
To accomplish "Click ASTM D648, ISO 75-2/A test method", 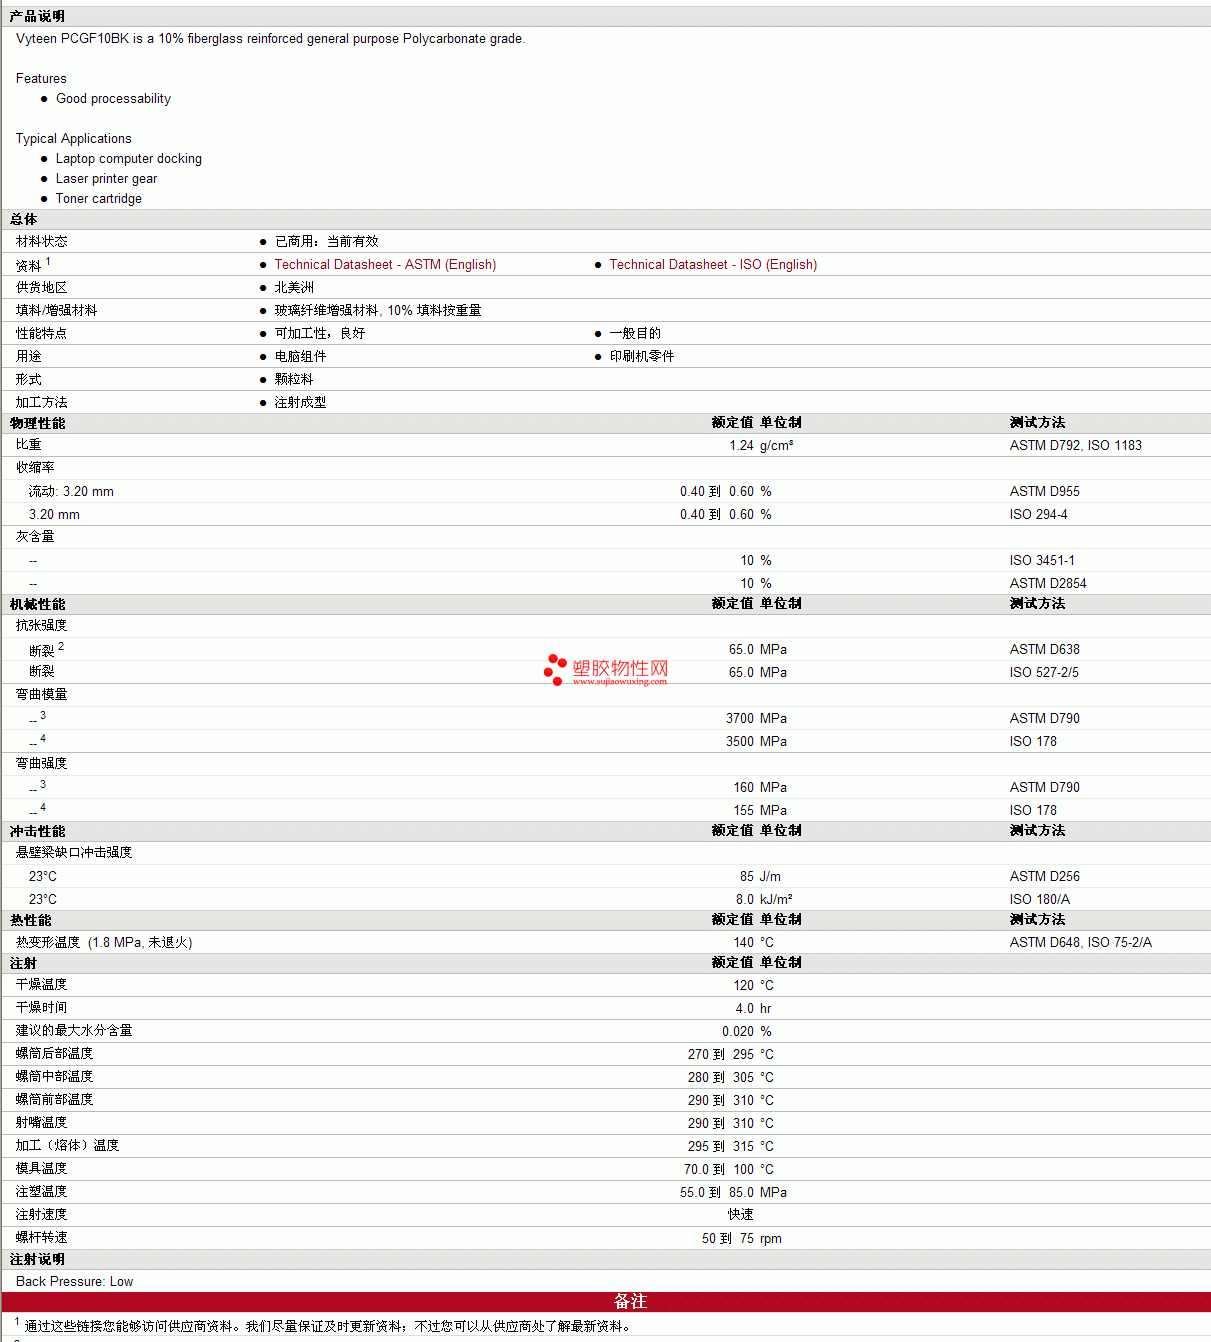I will 1081,943.
